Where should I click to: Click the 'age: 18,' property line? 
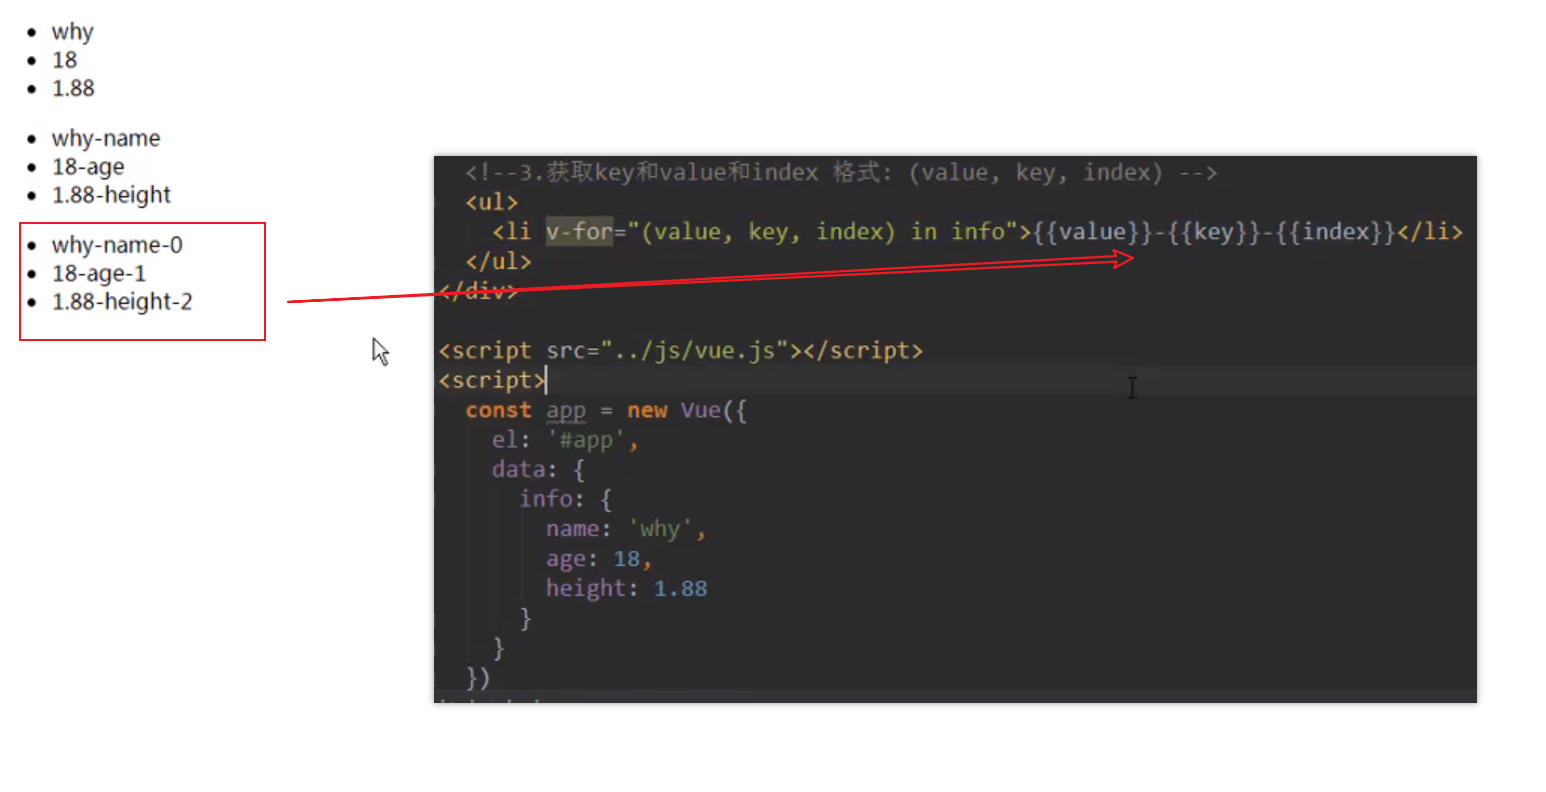click(599, 559)
